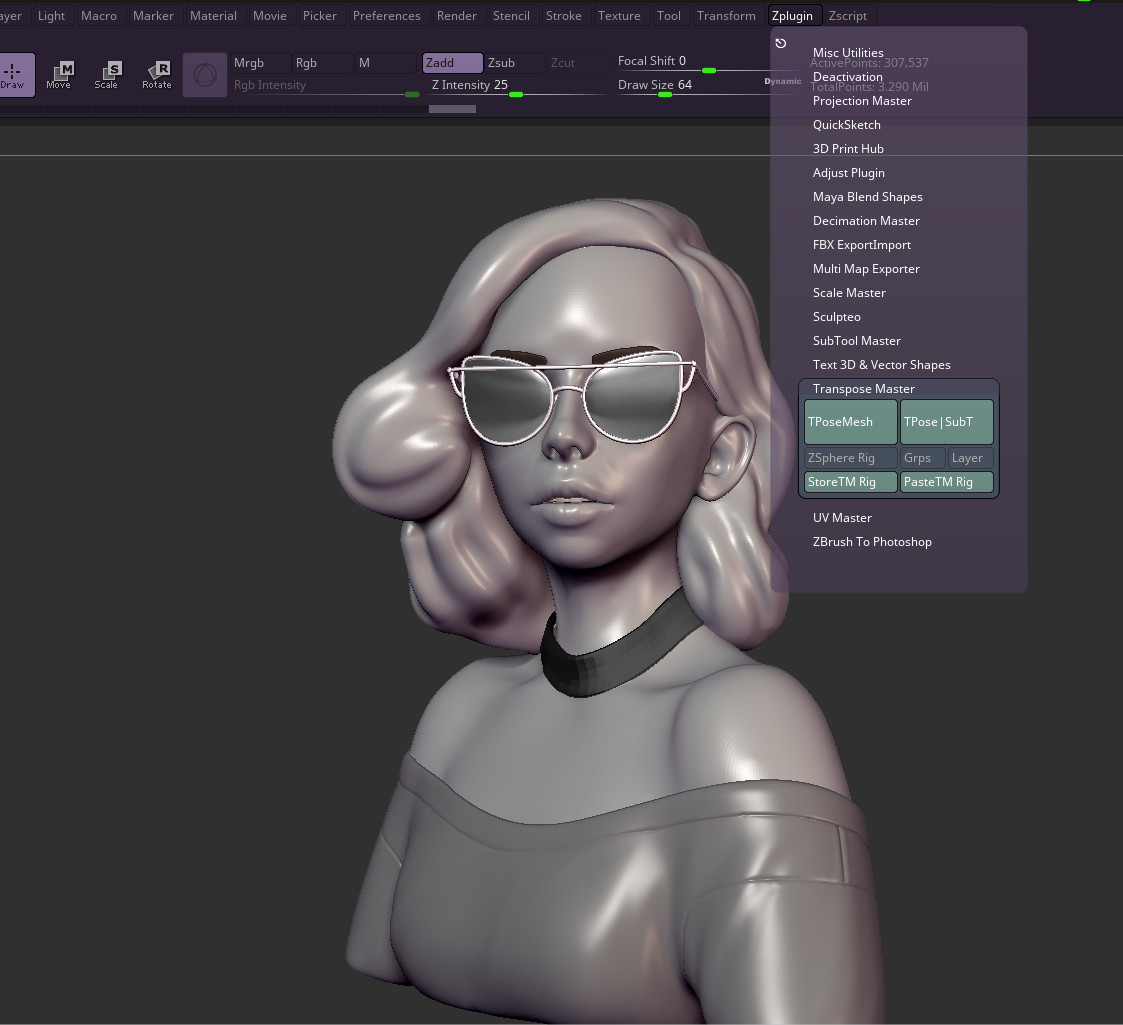Screen dimensions: 1123x1025
Task: Open the Tool menu
Action: 669,16
